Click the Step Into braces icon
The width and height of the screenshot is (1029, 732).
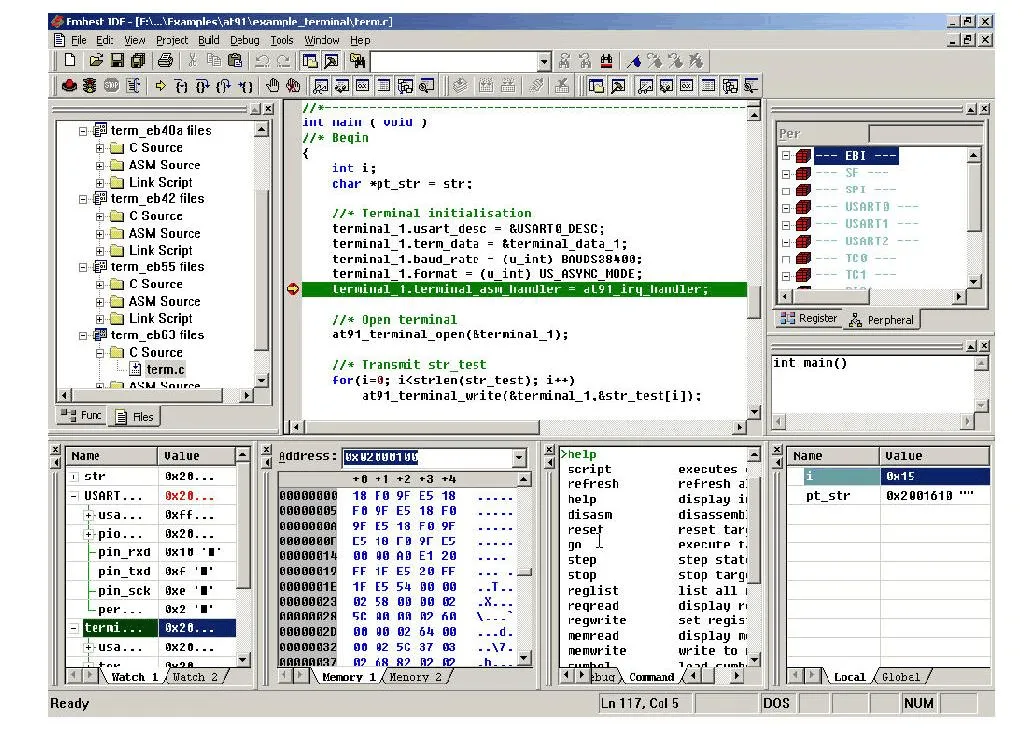182,85
